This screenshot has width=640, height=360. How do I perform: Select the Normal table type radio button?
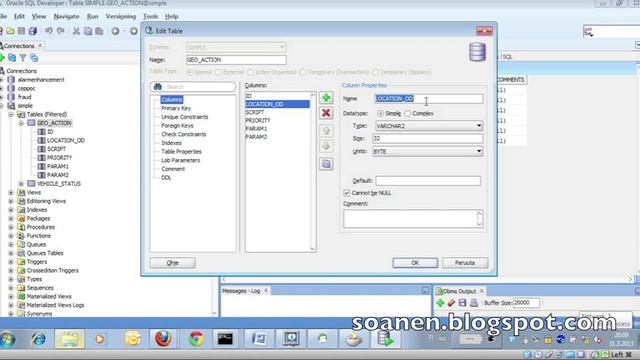(189, 72)
